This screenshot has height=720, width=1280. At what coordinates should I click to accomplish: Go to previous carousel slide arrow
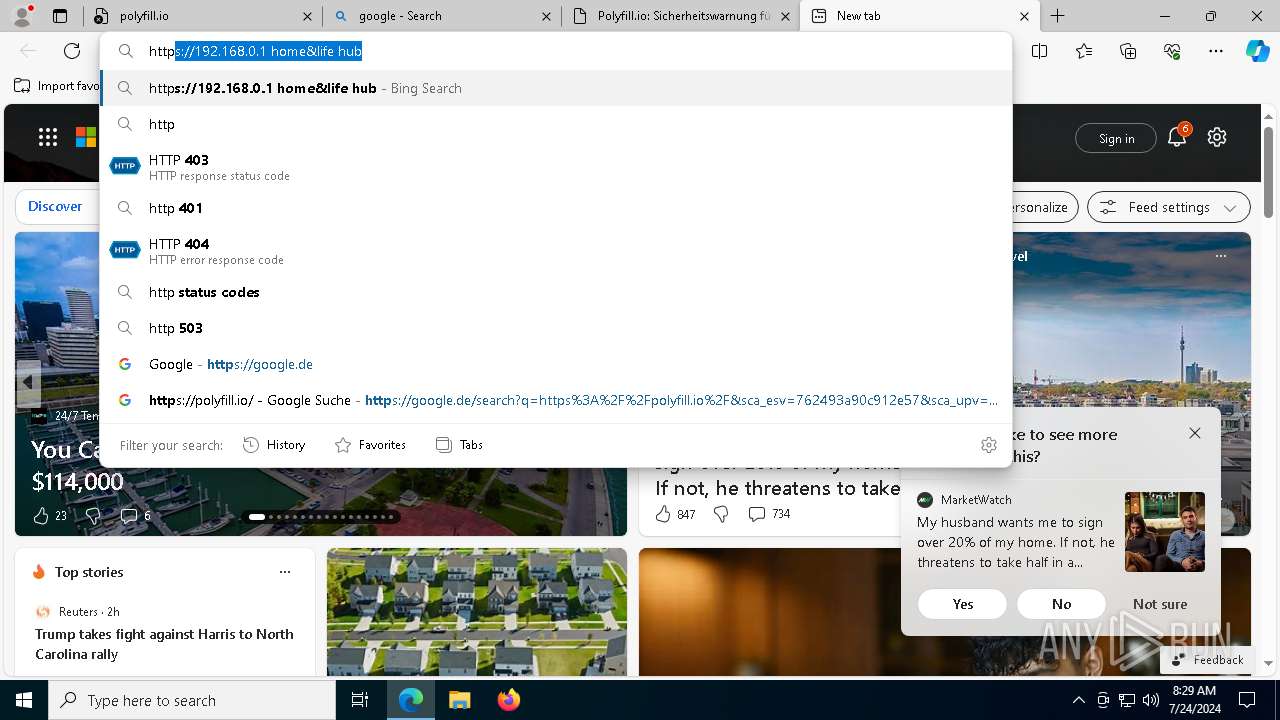27,382
